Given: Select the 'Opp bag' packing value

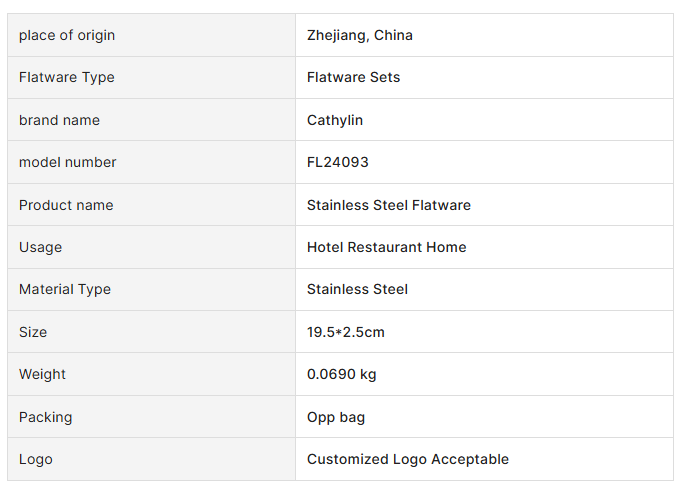Looking at the screenshot, I should click(x=336, y=417).
